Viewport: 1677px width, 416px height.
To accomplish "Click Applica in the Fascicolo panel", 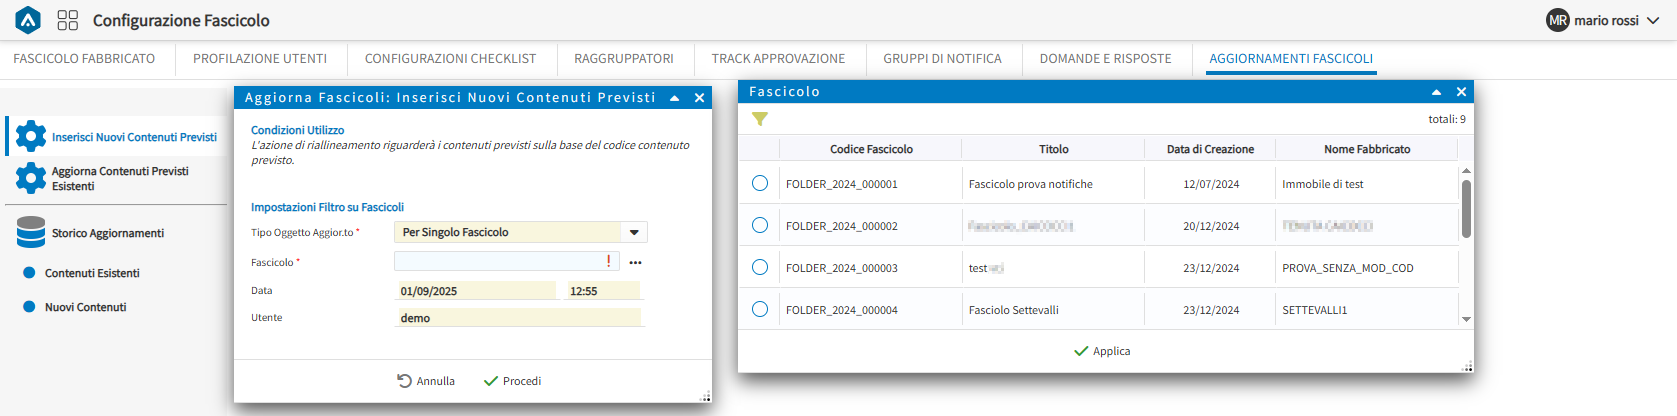I will [x=1102, y=351].
